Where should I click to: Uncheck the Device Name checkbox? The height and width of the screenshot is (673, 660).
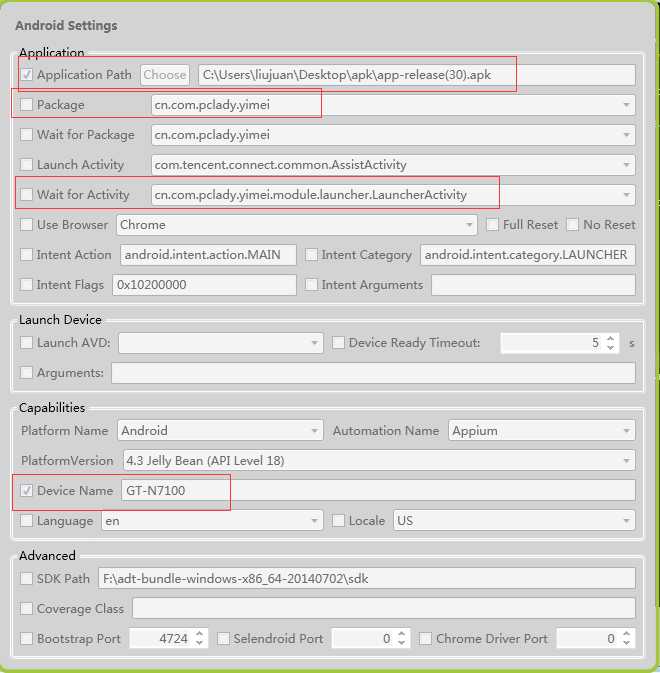(27, 490)
